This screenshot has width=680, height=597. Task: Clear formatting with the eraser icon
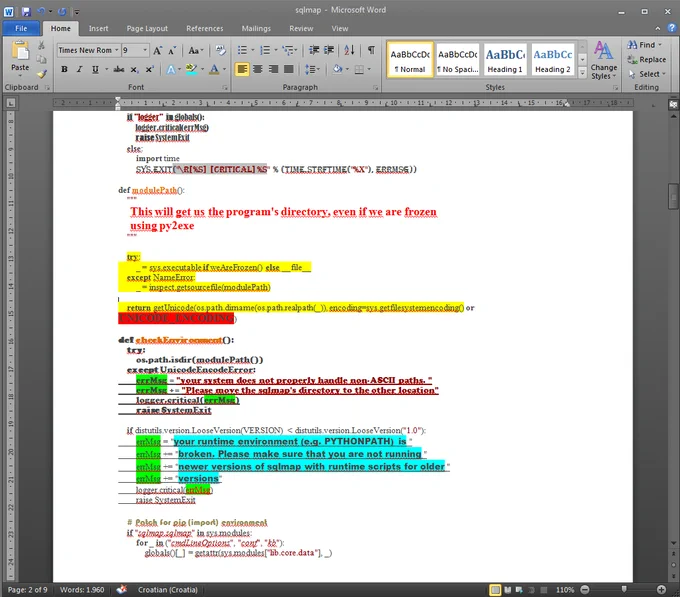pos(221,51)
